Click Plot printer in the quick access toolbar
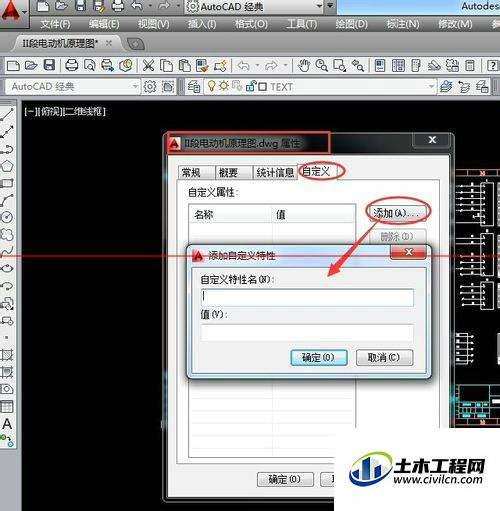This screenshot has width=500, height=511. (118, 6)
